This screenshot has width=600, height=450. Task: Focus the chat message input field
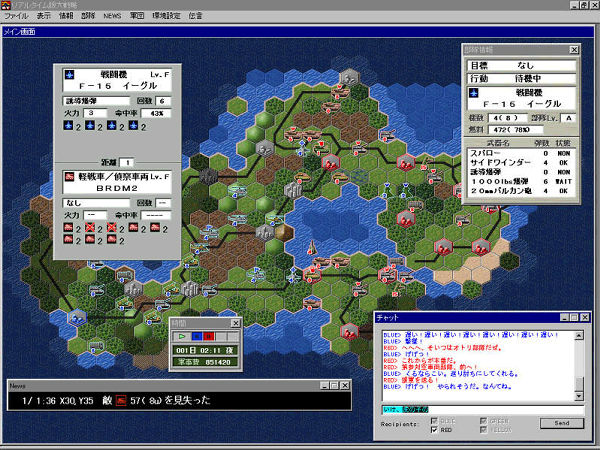tap(483, 409)
